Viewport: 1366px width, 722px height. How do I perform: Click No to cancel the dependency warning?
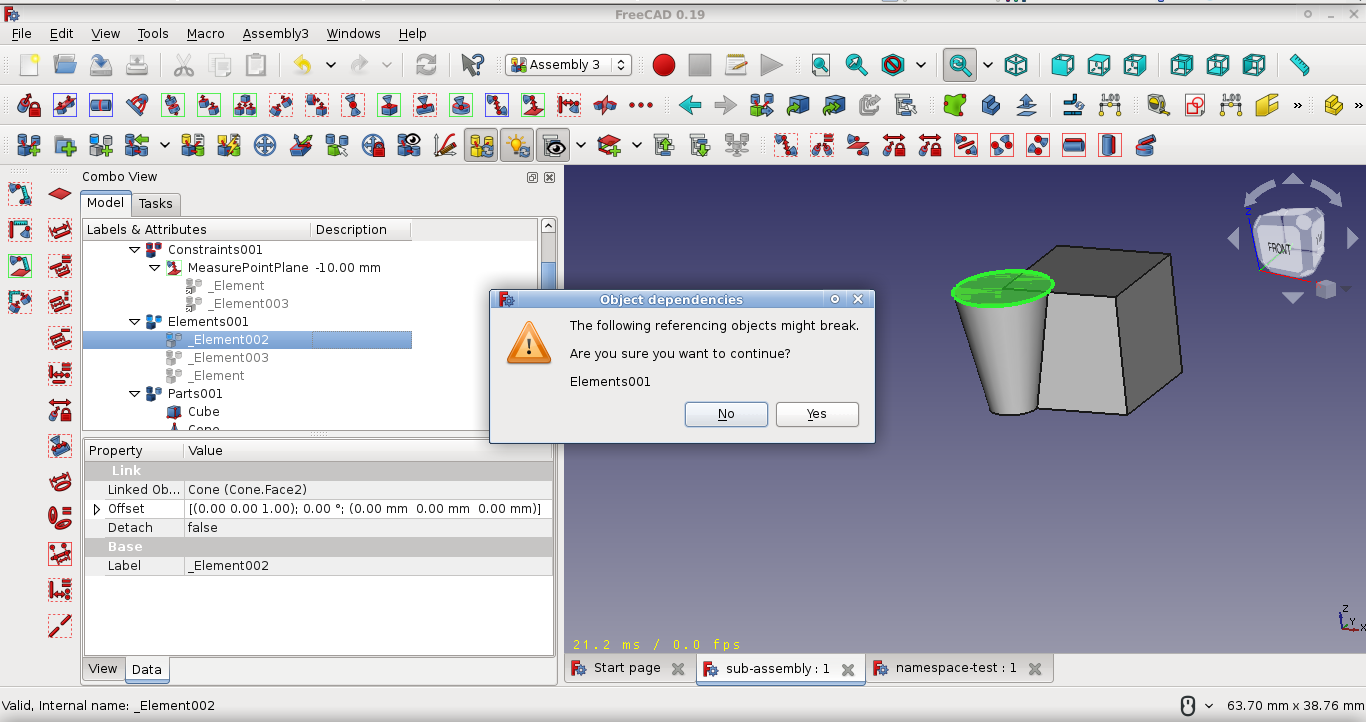pyautogui.click(x=726, y=414)
